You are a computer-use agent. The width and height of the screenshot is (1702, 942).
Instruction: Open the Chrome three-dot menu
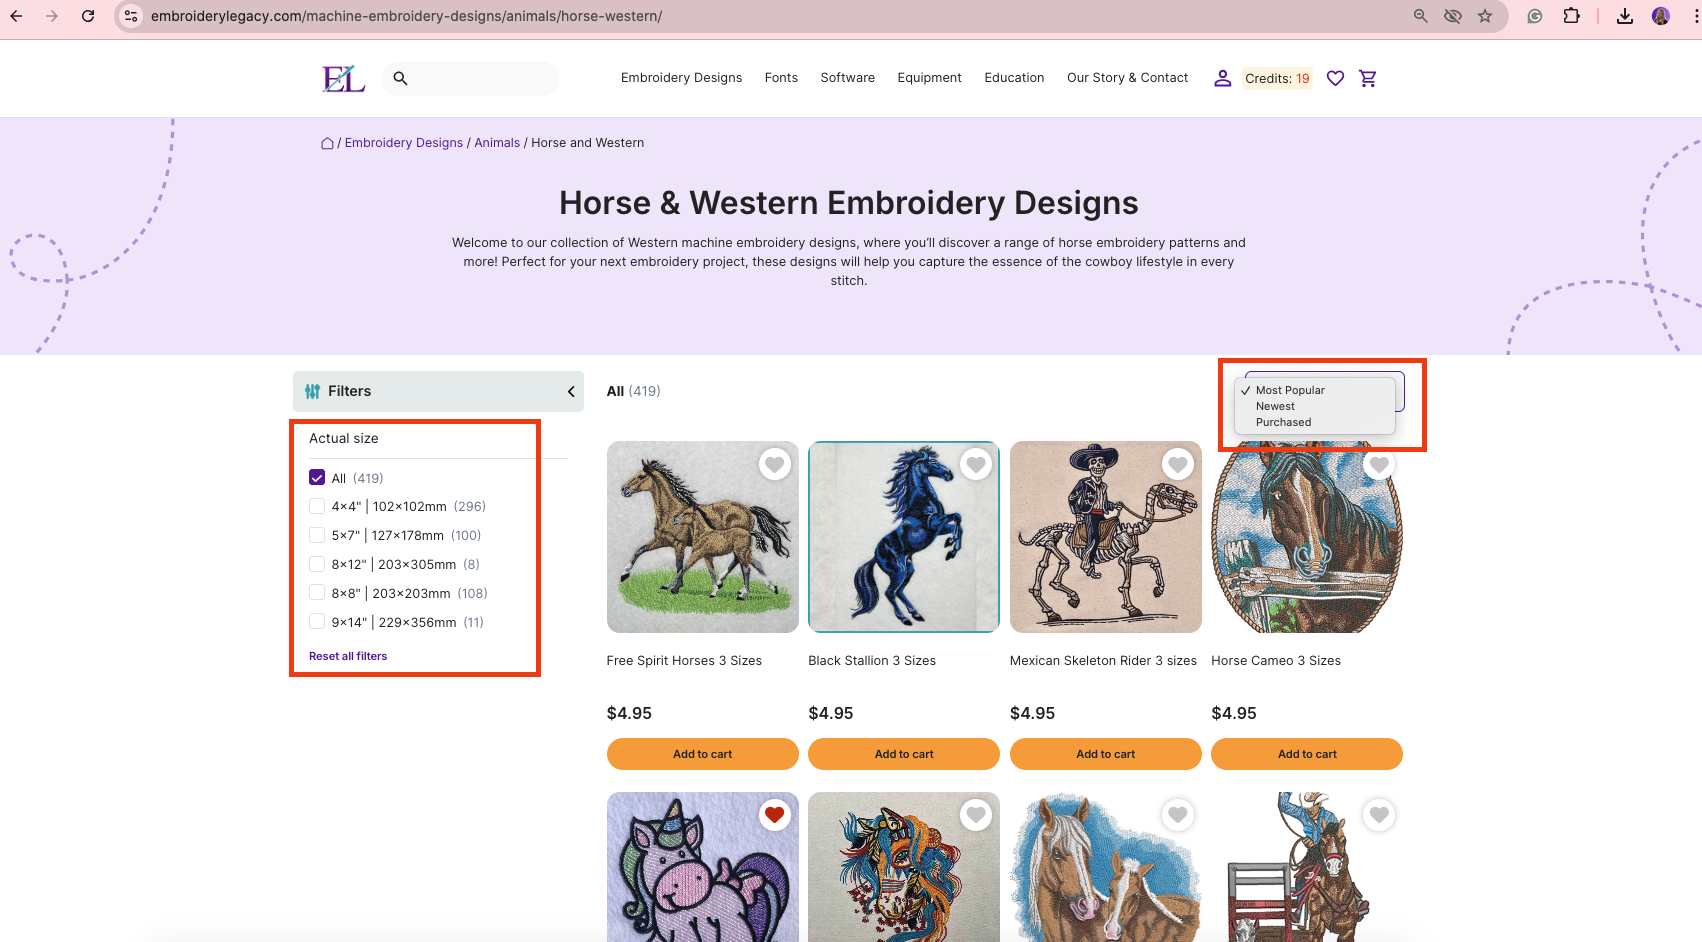[1695, 16]
